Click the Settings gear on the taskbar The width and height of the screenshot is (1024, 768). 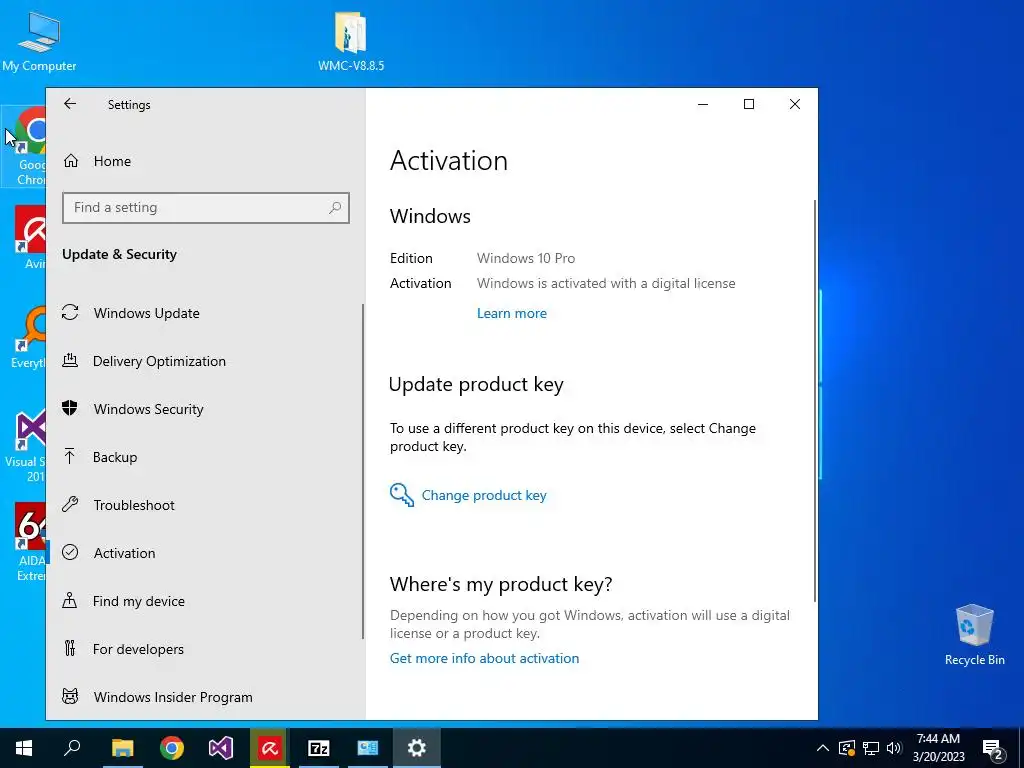pyautogui.click(x=417, y=748)
